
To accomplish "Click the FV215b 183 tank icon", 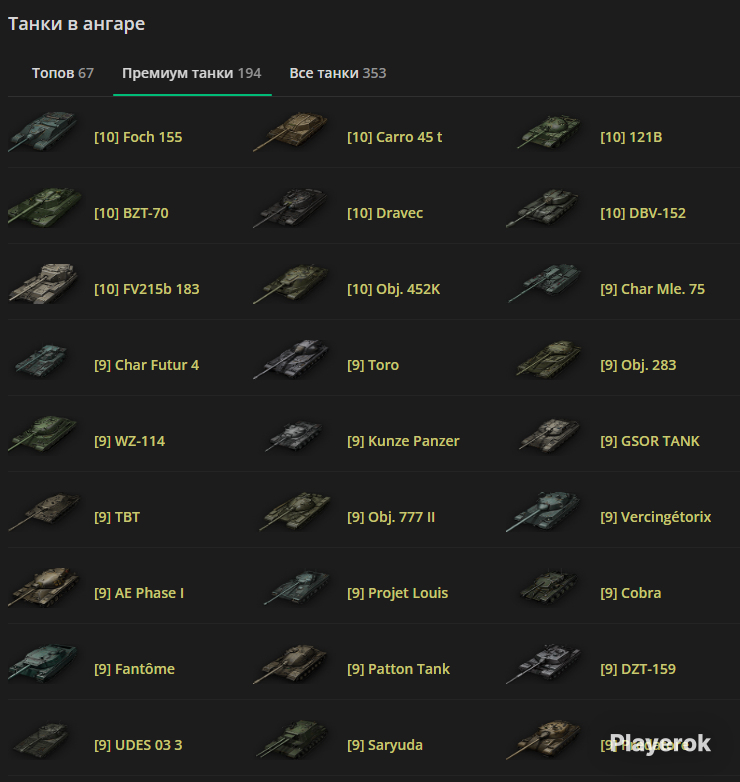I will pos(43,283).
